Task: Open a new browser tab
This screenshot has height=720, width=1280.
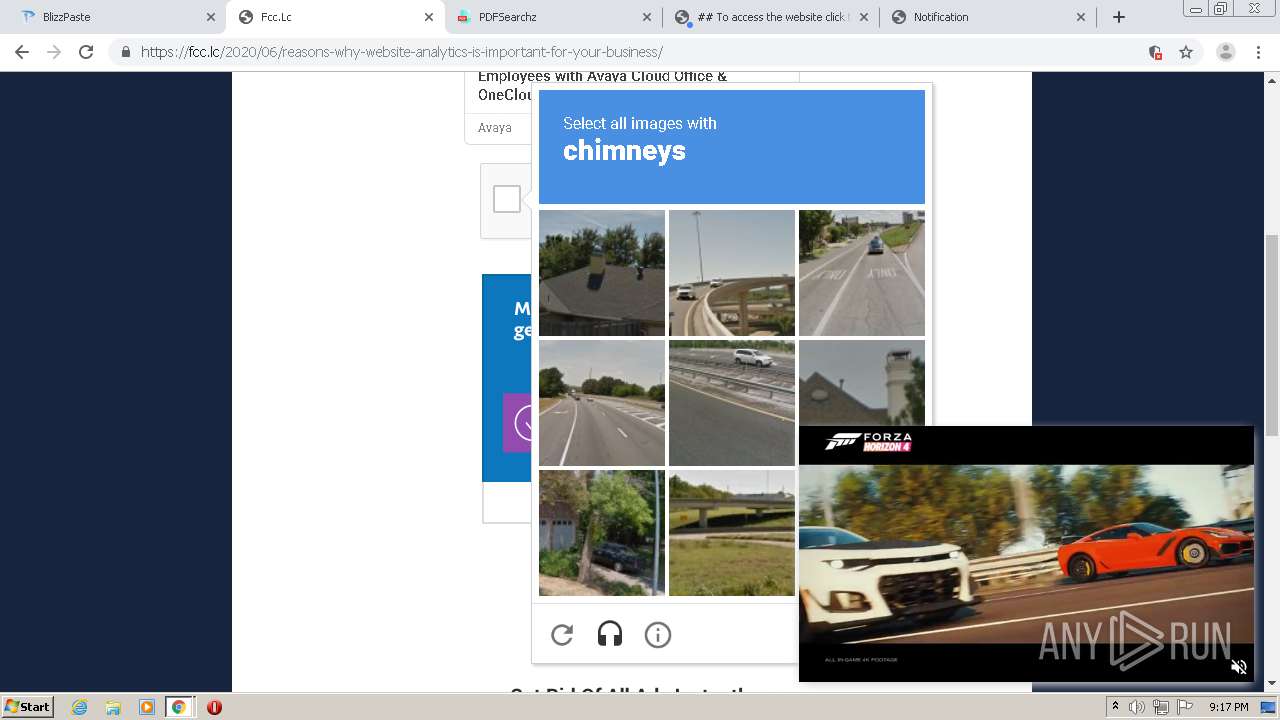Action: (x=1119, y=17)
